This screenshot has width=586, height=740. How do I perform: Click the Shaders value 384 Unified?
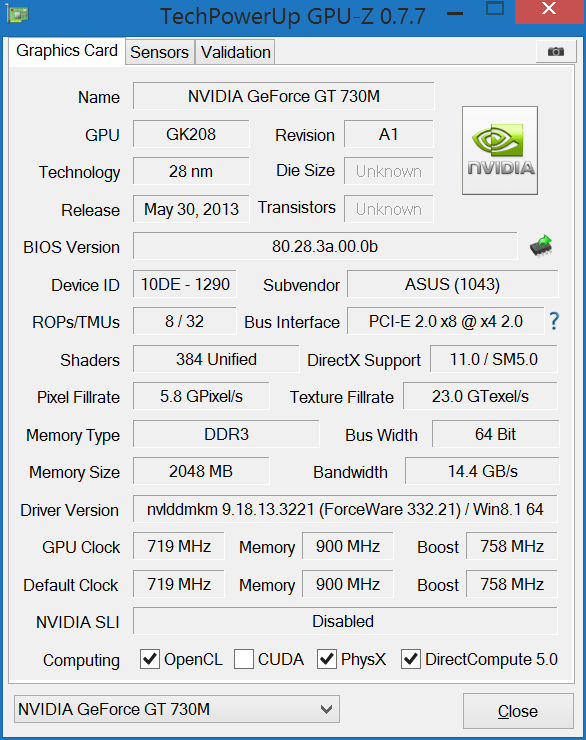point(216,359)
